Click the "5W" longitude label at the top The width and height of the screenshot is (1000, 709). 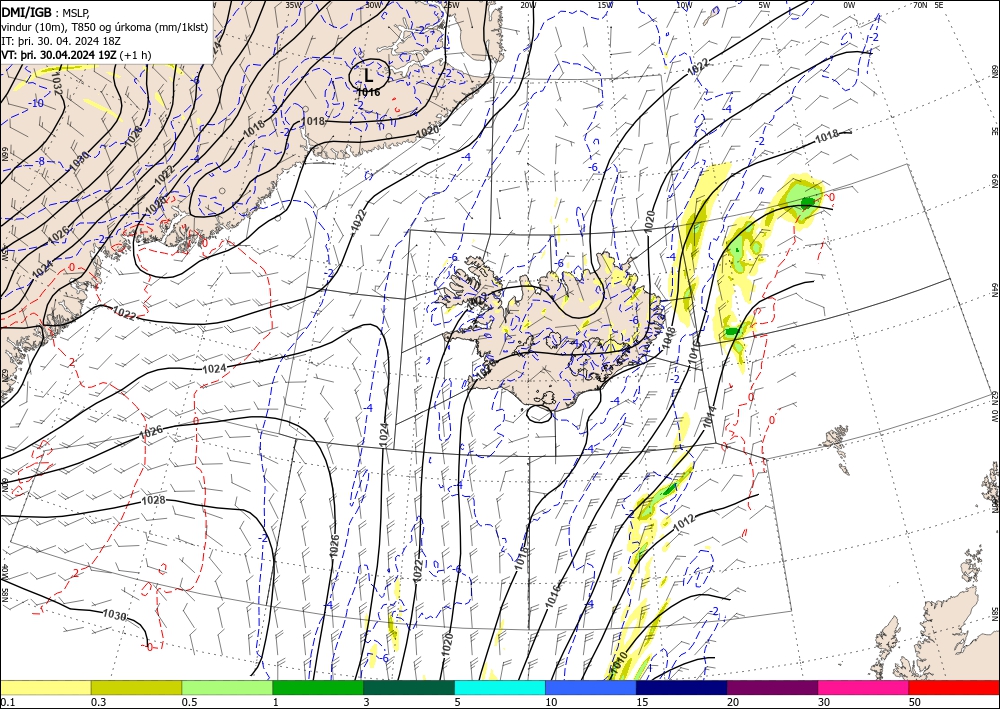[x=765, y=4]
